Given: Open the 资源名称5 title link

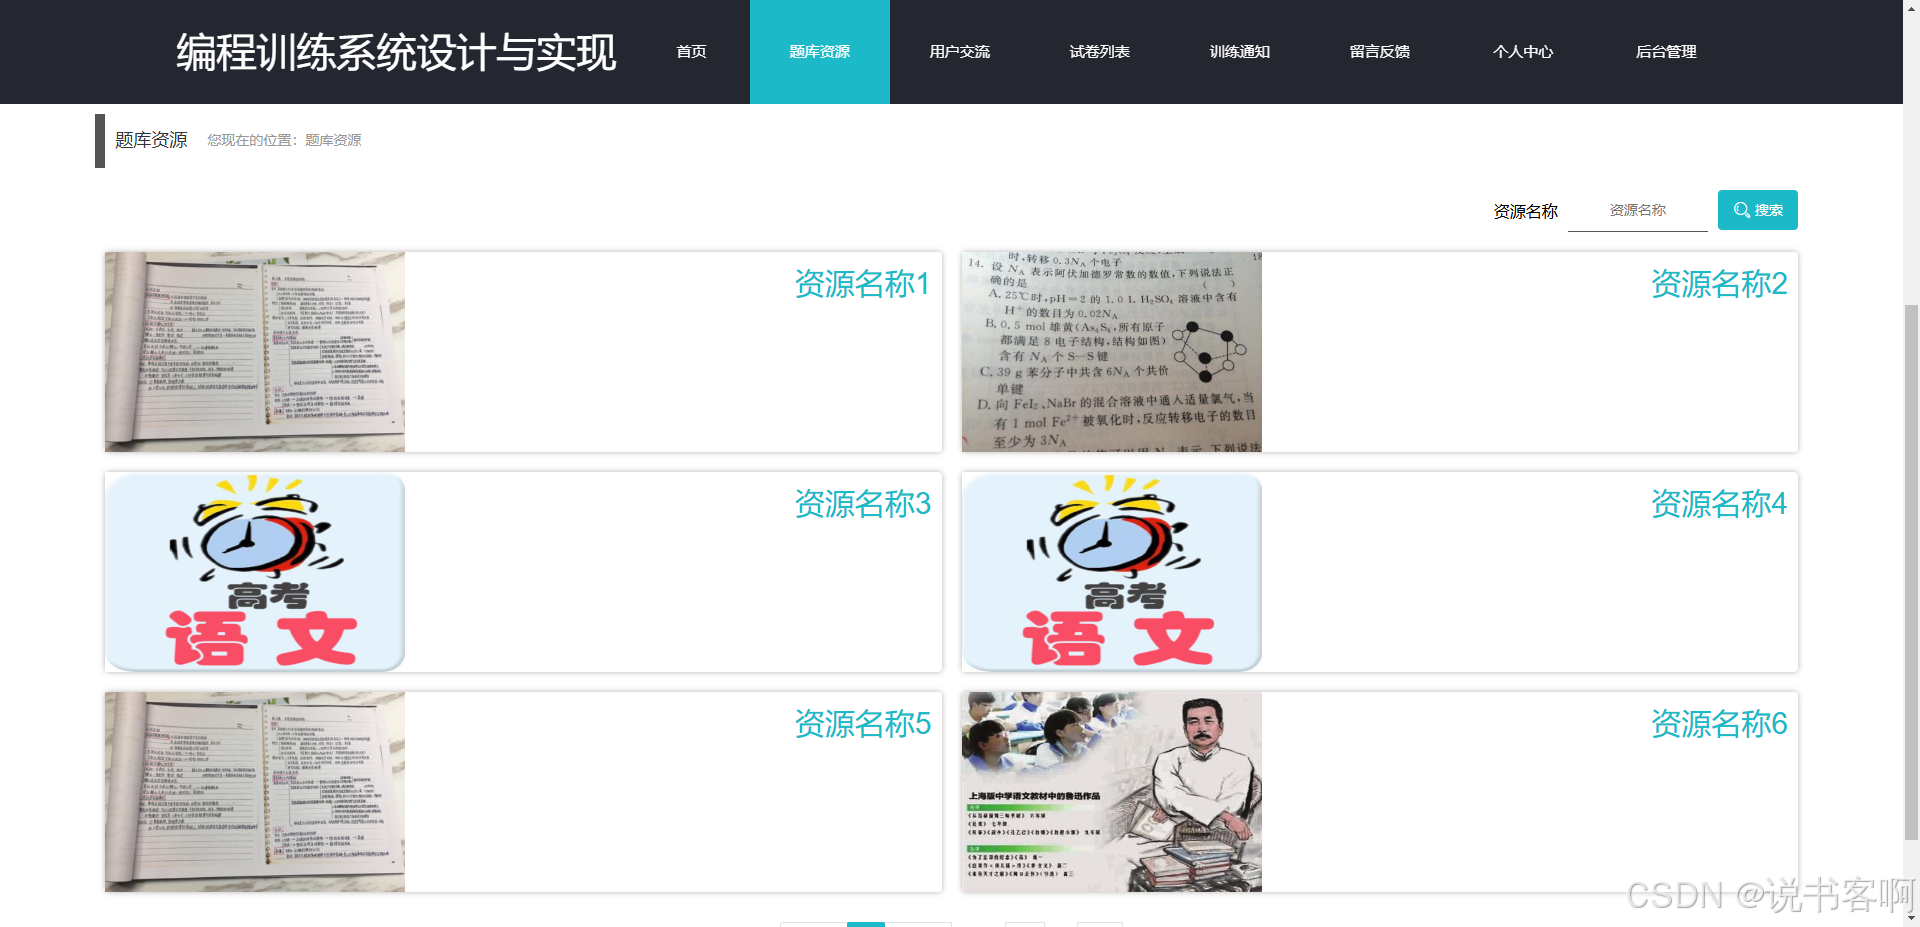Looking at the screenshot, I should (x=863, y=724).
